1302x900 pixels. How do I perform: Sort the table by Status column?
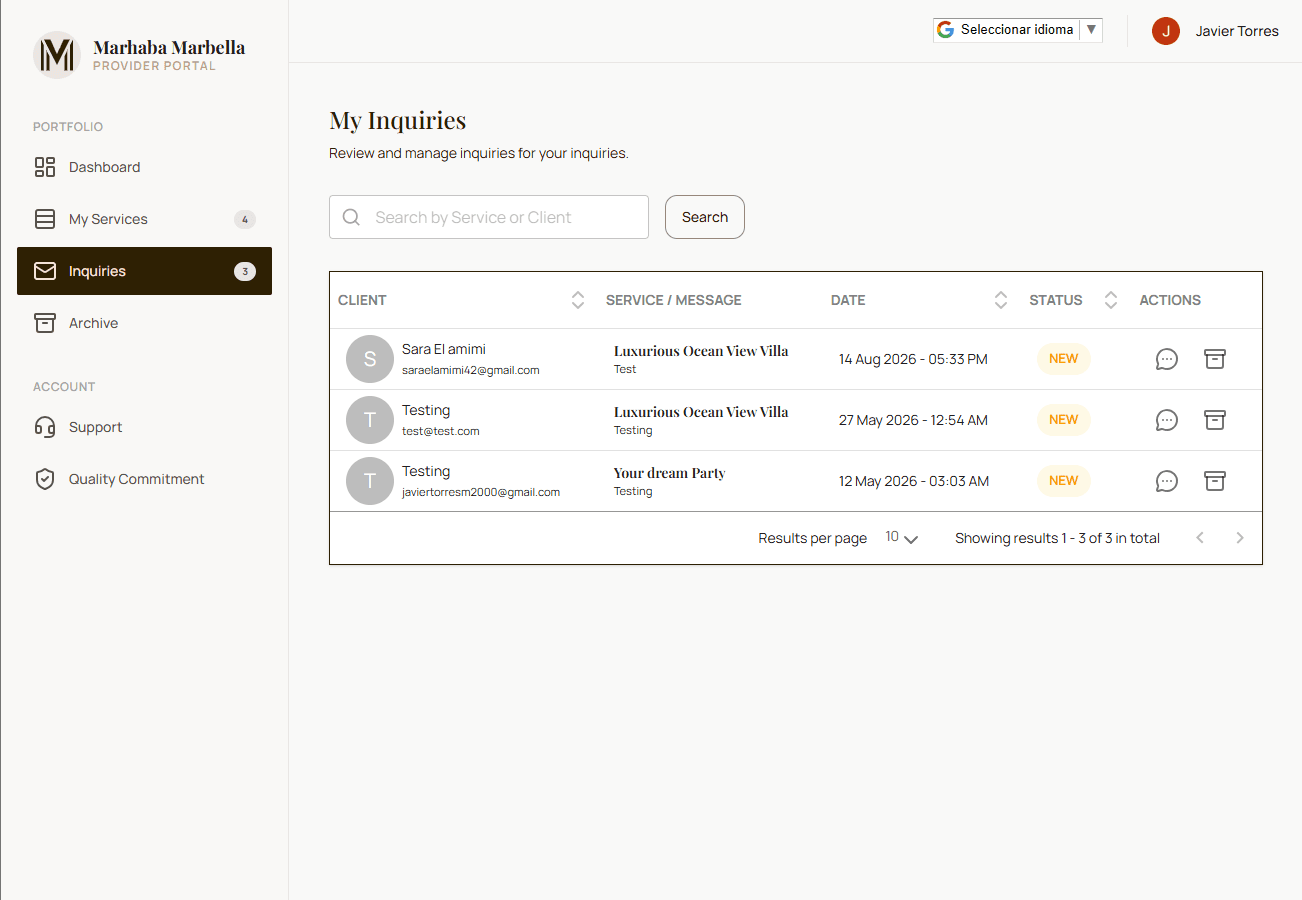click(x=1111, y=300)
